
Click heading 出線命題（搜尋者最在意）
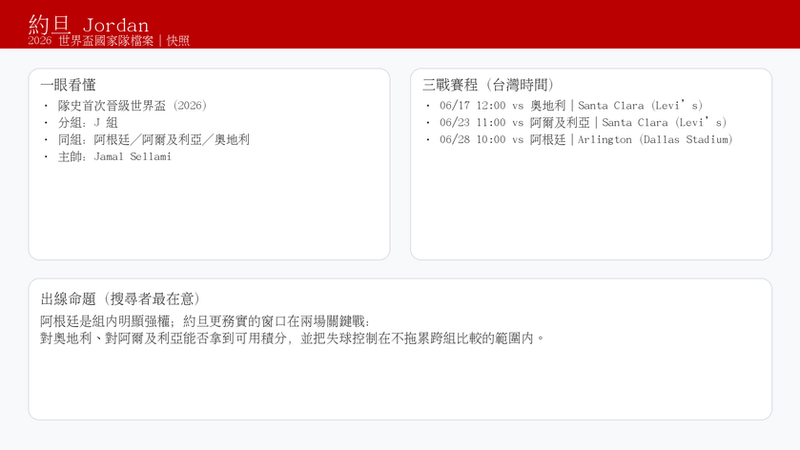120,298
